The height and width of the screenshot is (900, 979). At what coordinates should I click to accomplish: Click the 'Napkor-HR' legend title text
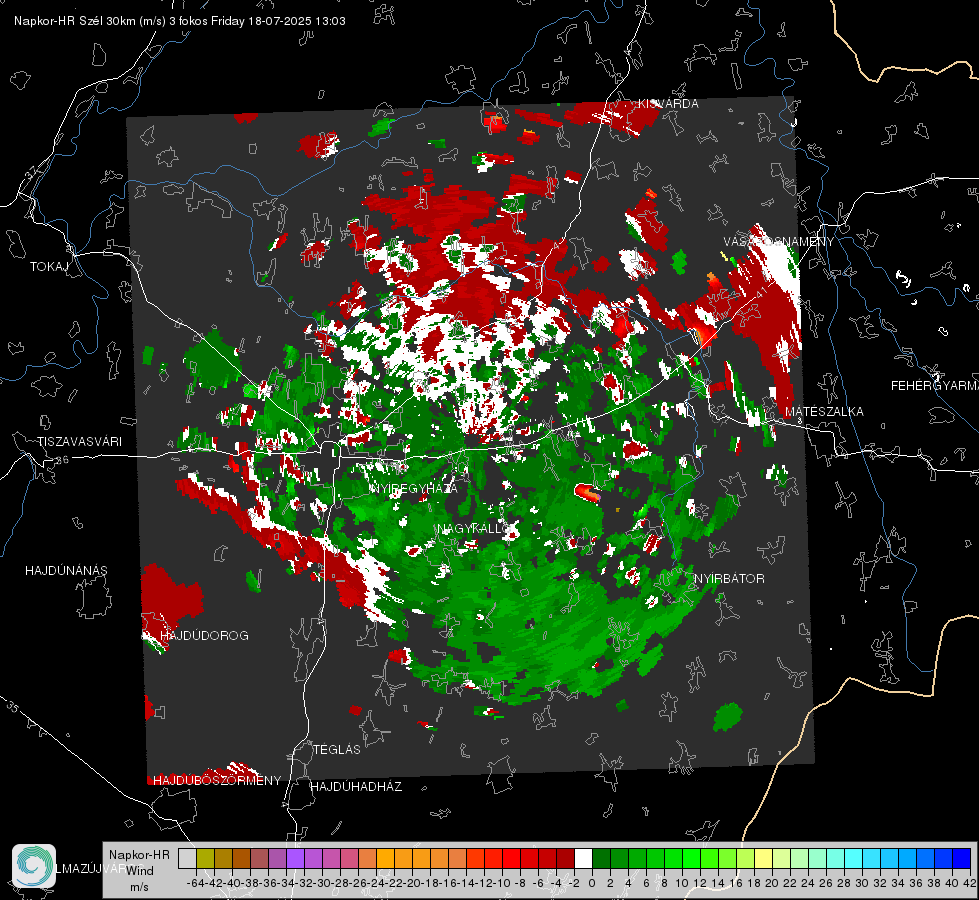pyautogui.click(x=139, y=855)
